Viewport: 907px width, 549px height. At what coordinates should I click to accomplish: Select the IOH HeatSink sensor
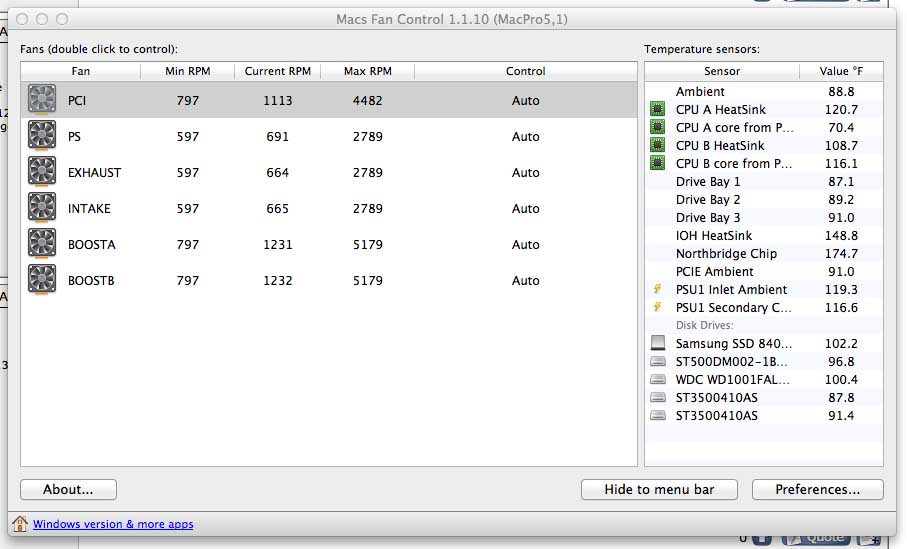click(x=764, y=235)
